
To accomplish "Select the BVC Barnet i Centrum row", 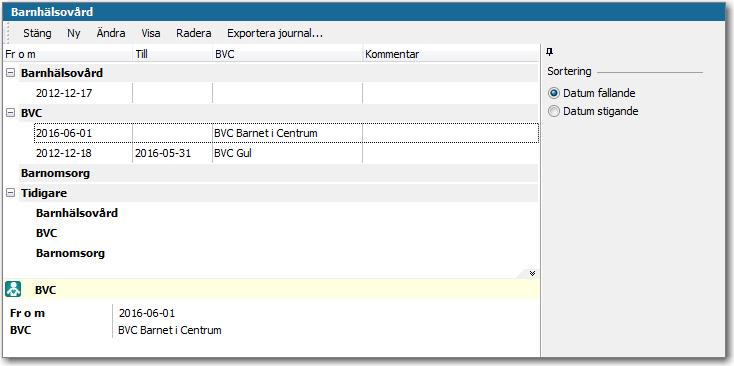I will (286, 133).
